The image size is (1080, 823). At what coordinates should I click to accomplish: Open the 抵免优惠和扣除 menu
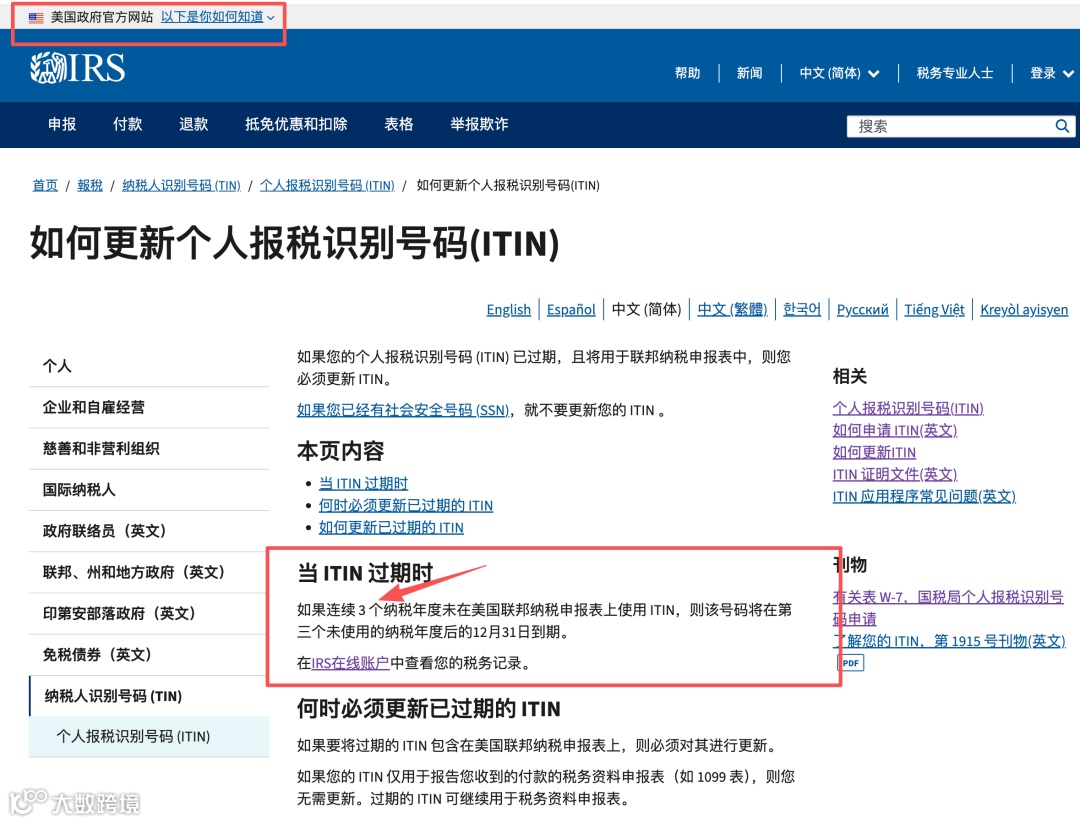tap(296, 124)
